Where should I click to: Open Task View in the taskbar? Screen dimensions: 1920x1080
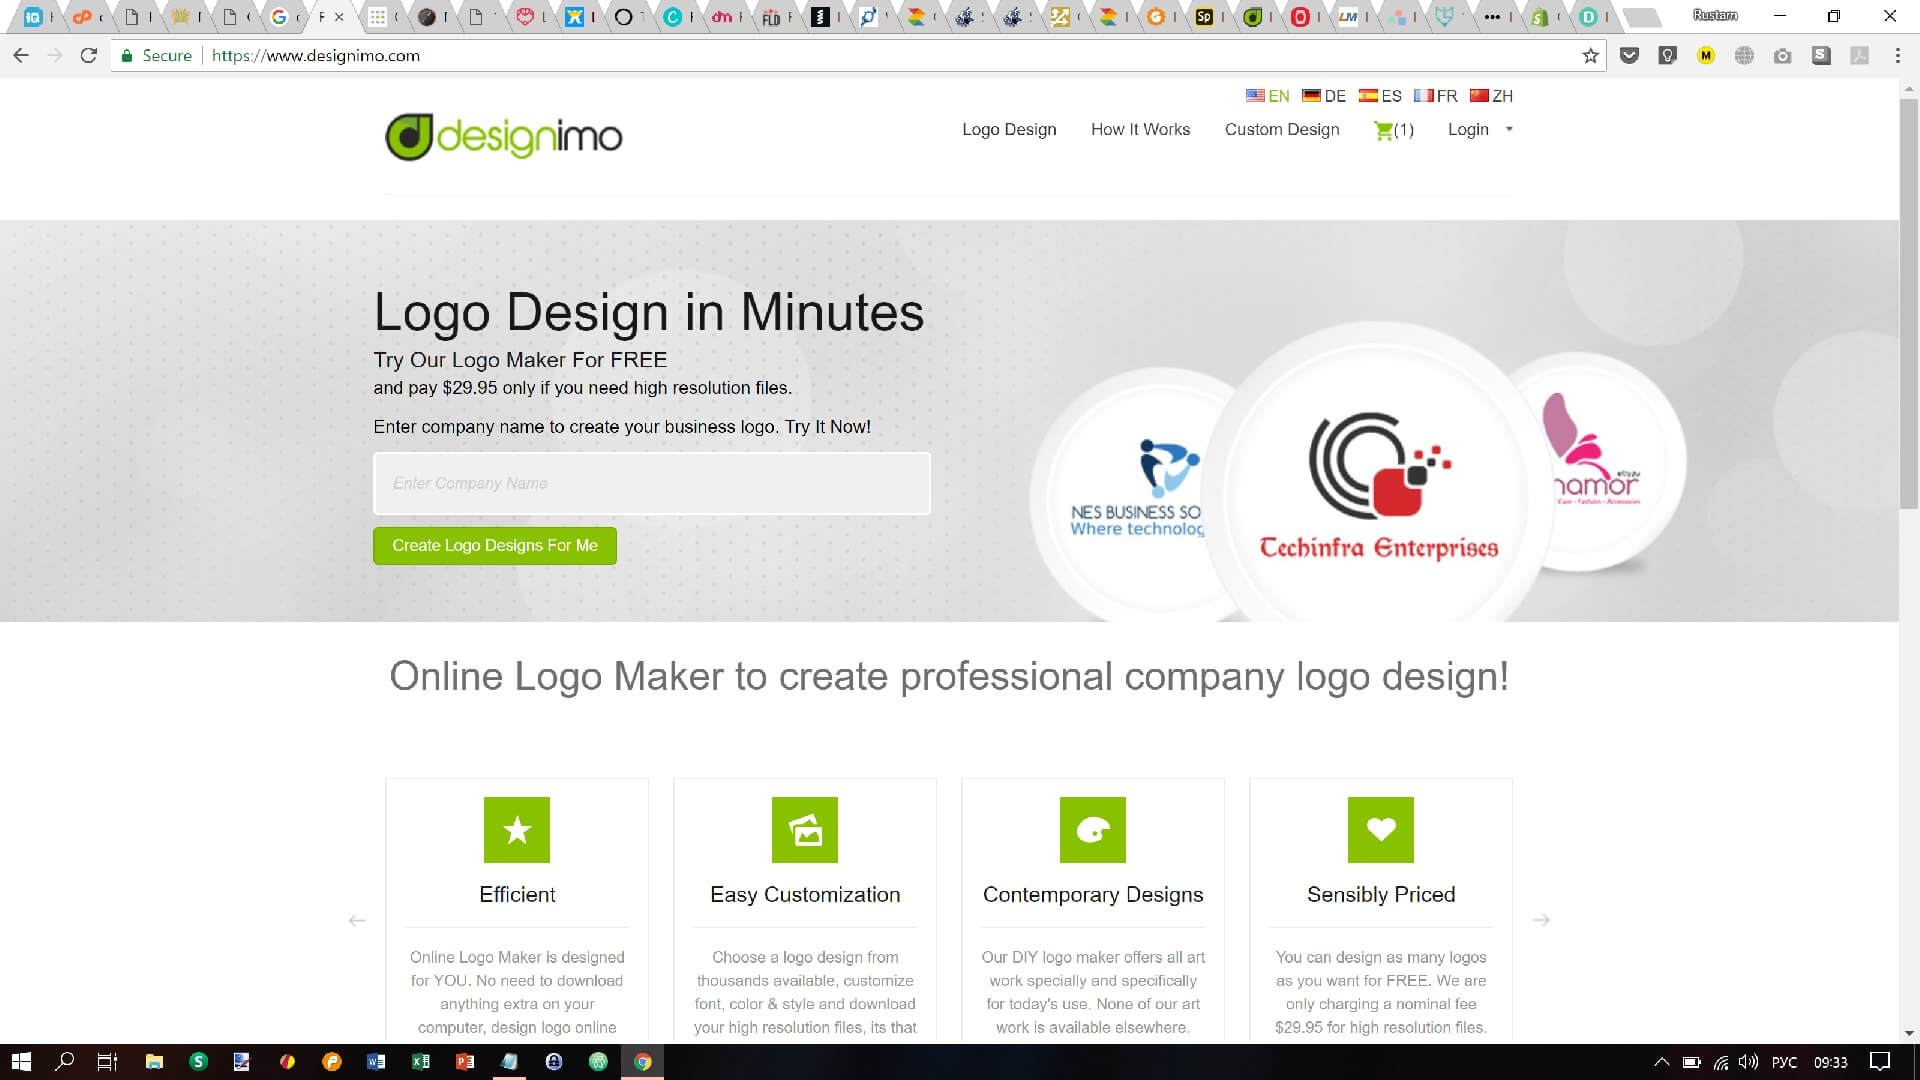(x=107, y=1062)
